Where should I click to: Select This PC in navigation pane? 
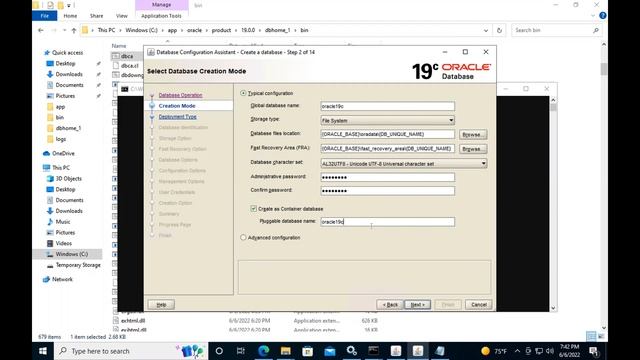[61, 168]
